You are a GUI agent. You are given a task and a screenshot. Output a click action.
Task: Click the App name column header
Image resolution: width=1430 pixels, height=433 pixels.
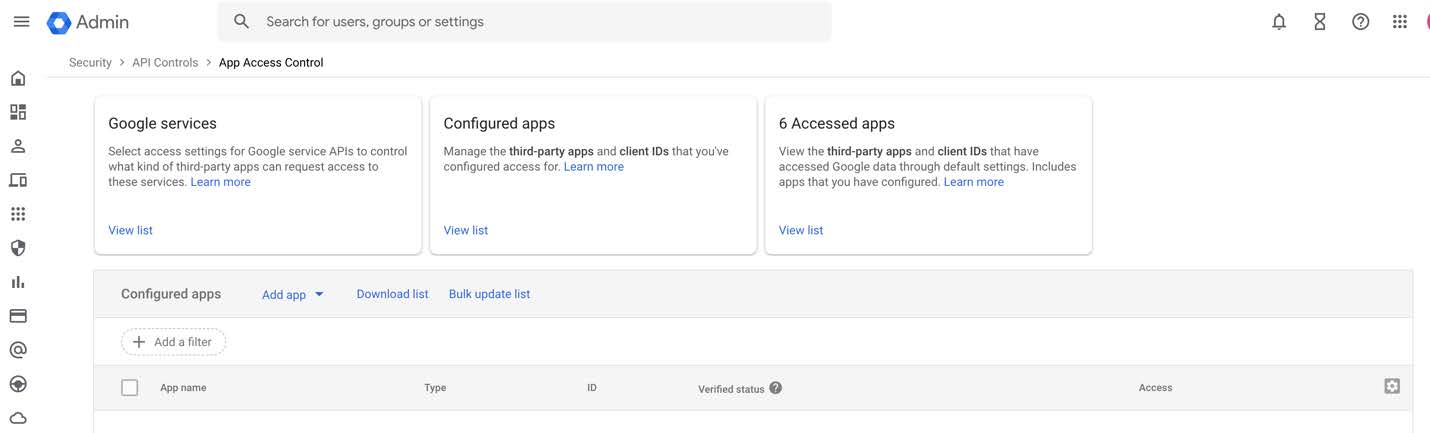[183, 388]
